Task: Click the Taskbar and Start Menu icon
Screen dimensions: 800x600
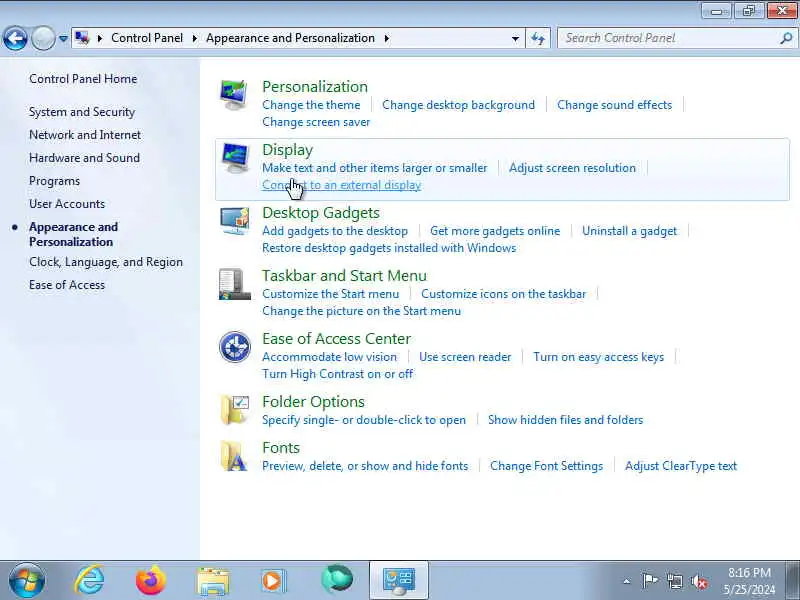Action: [x=234, y=284]
